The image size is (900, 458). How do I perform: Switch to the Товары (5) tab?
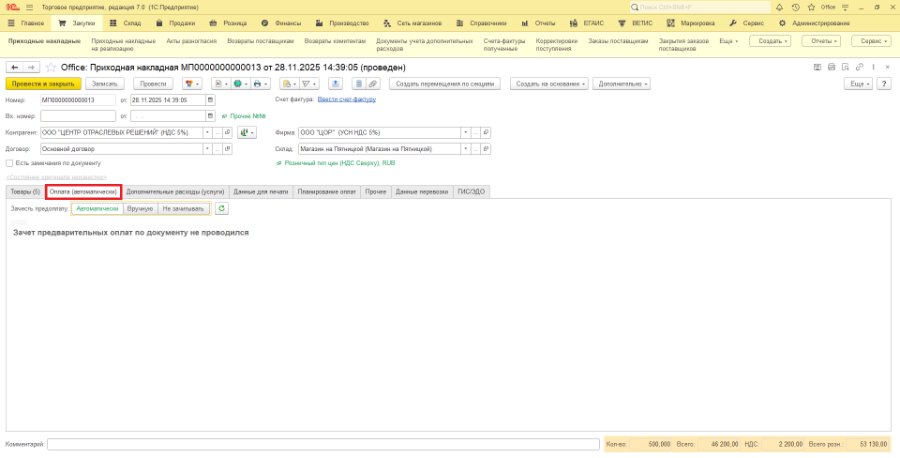(x=25, y=192)
